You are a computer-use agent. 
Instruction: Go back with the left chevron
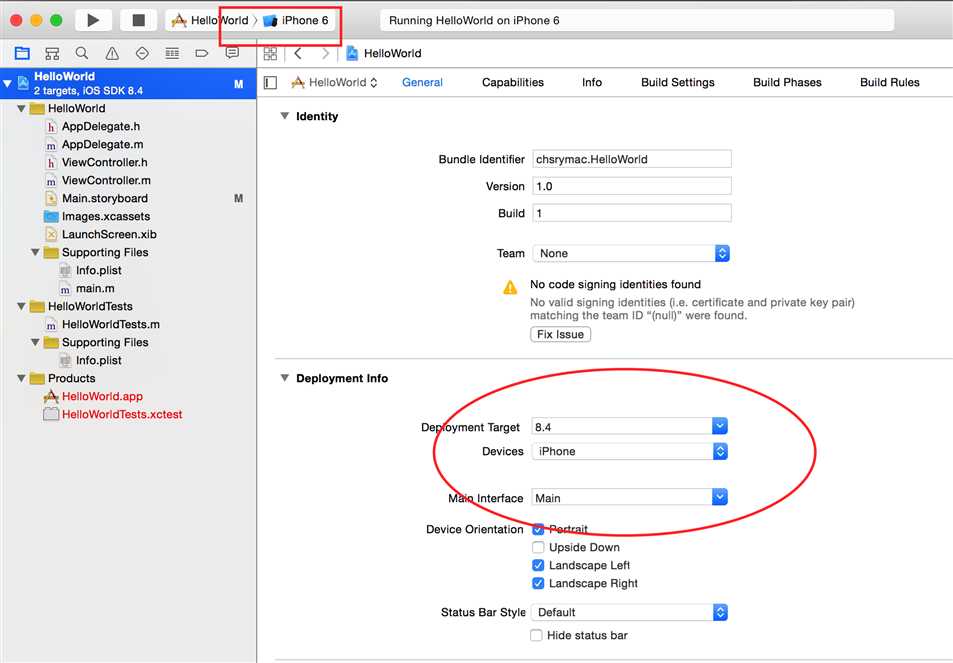(x=298, y=53)
